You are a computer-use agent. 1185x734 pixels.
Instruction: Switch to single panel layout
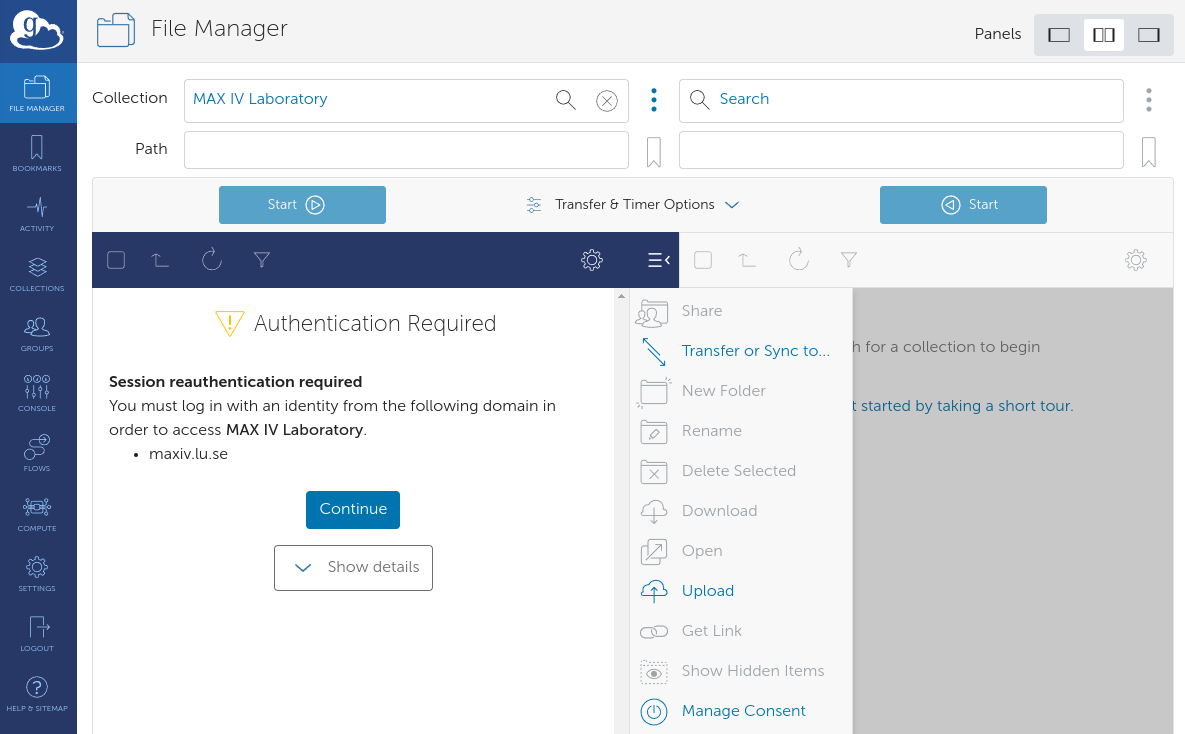coord(1059,35)
